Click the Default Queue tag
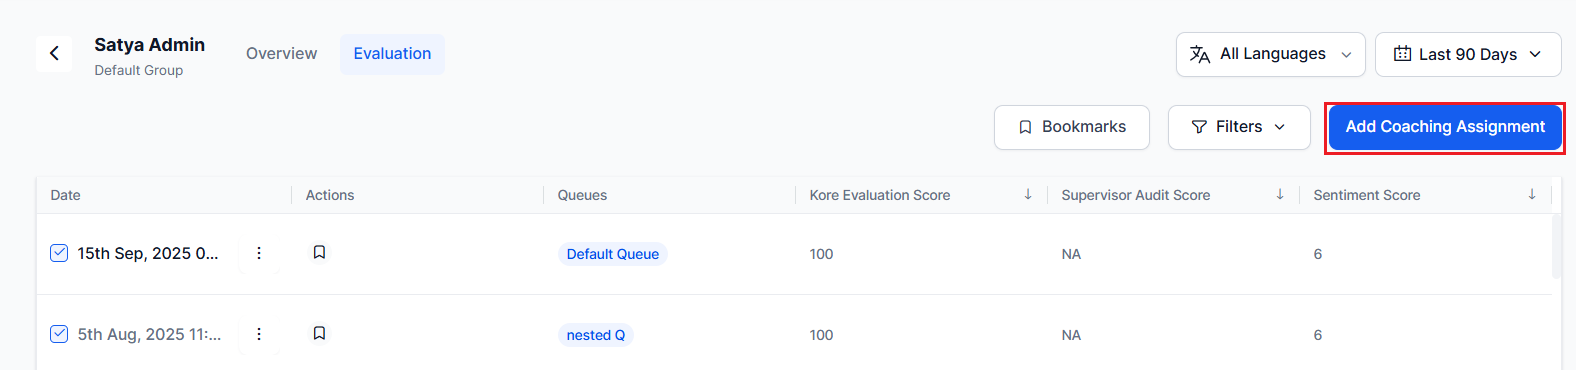This screenshot has width=1576, height=370. click(x=613, y=254)
